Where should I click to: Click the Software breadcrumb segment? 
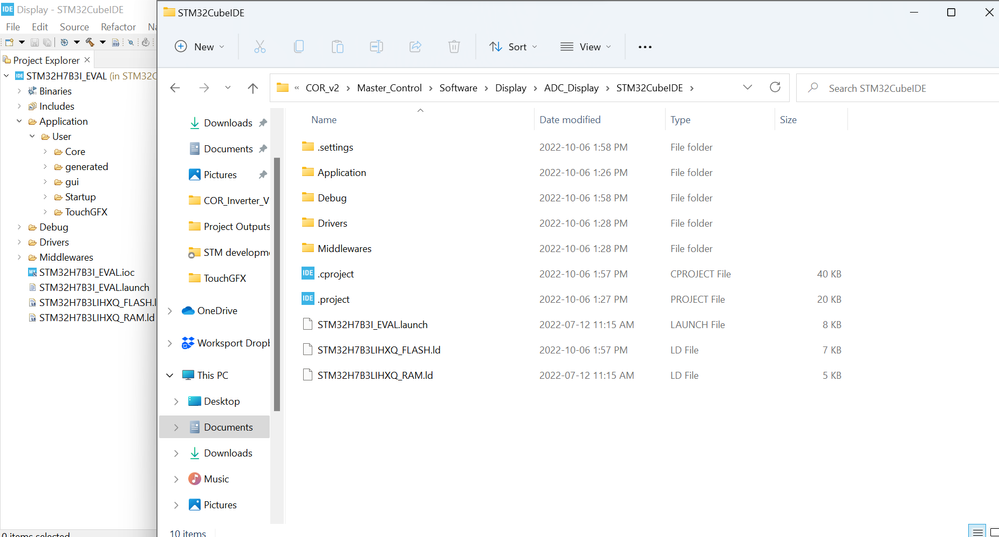(458, 88)
